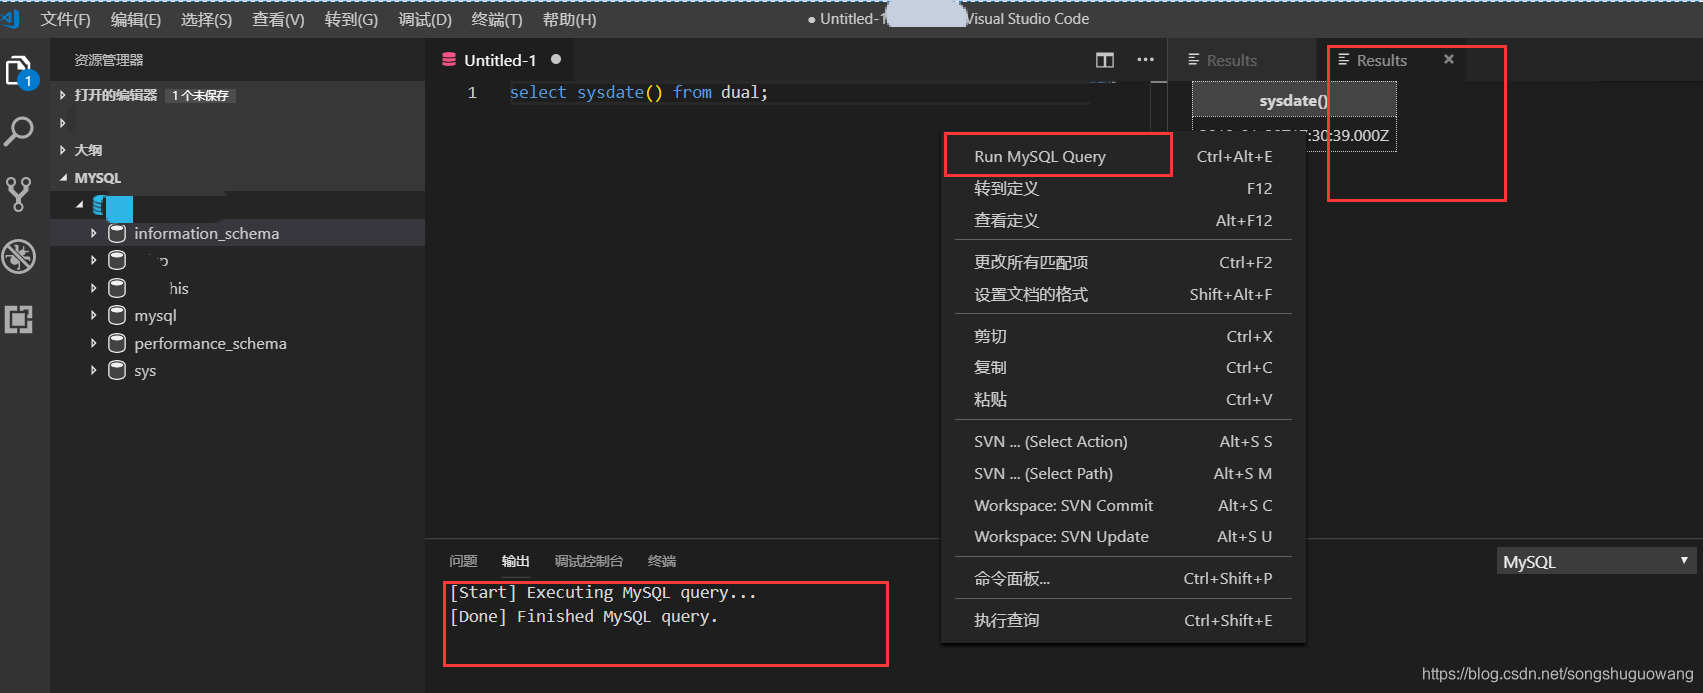
Task: Switch to the 调试控制台 panel tab
Action: (589, 561)
